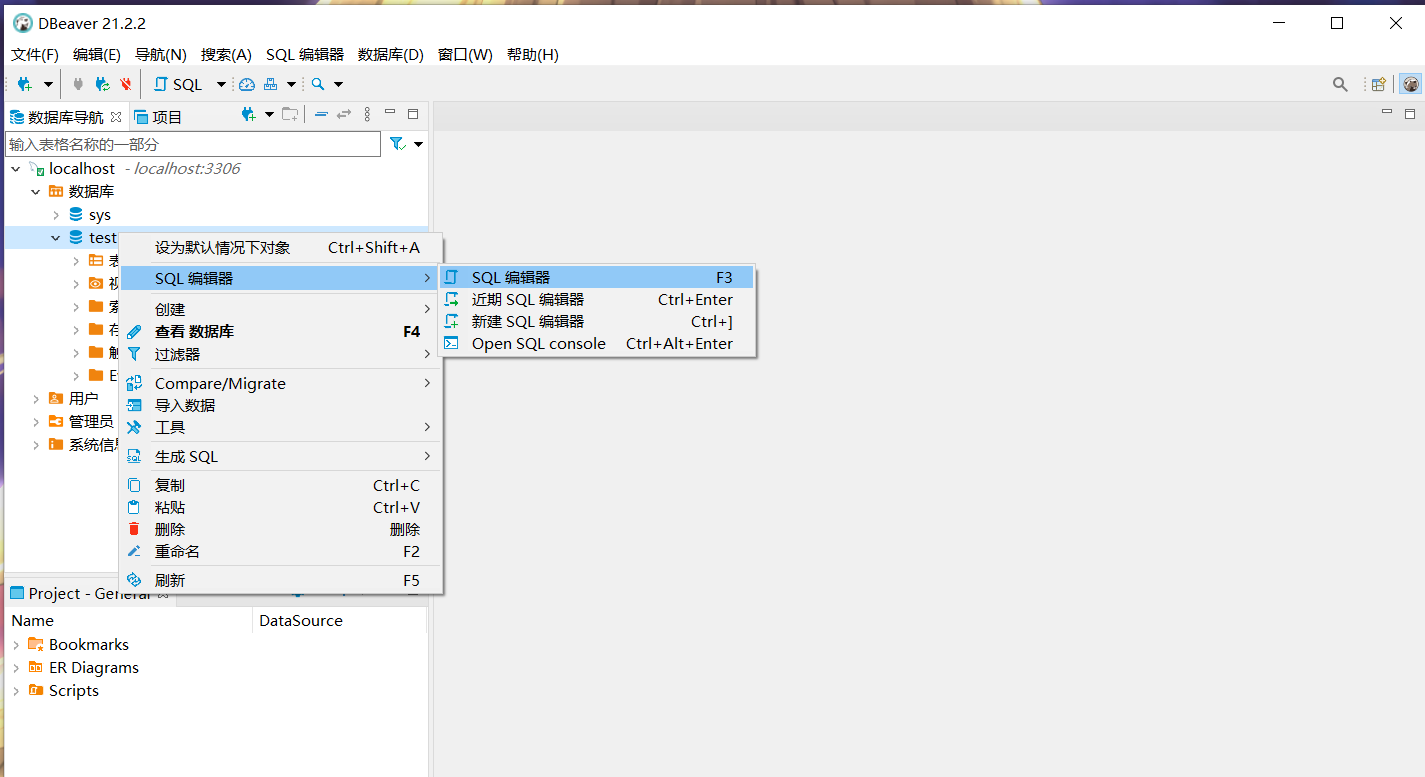Click the 刷新 refresh icon in context menu
This screenshot has height=777, width=1425.
point(134,580)
